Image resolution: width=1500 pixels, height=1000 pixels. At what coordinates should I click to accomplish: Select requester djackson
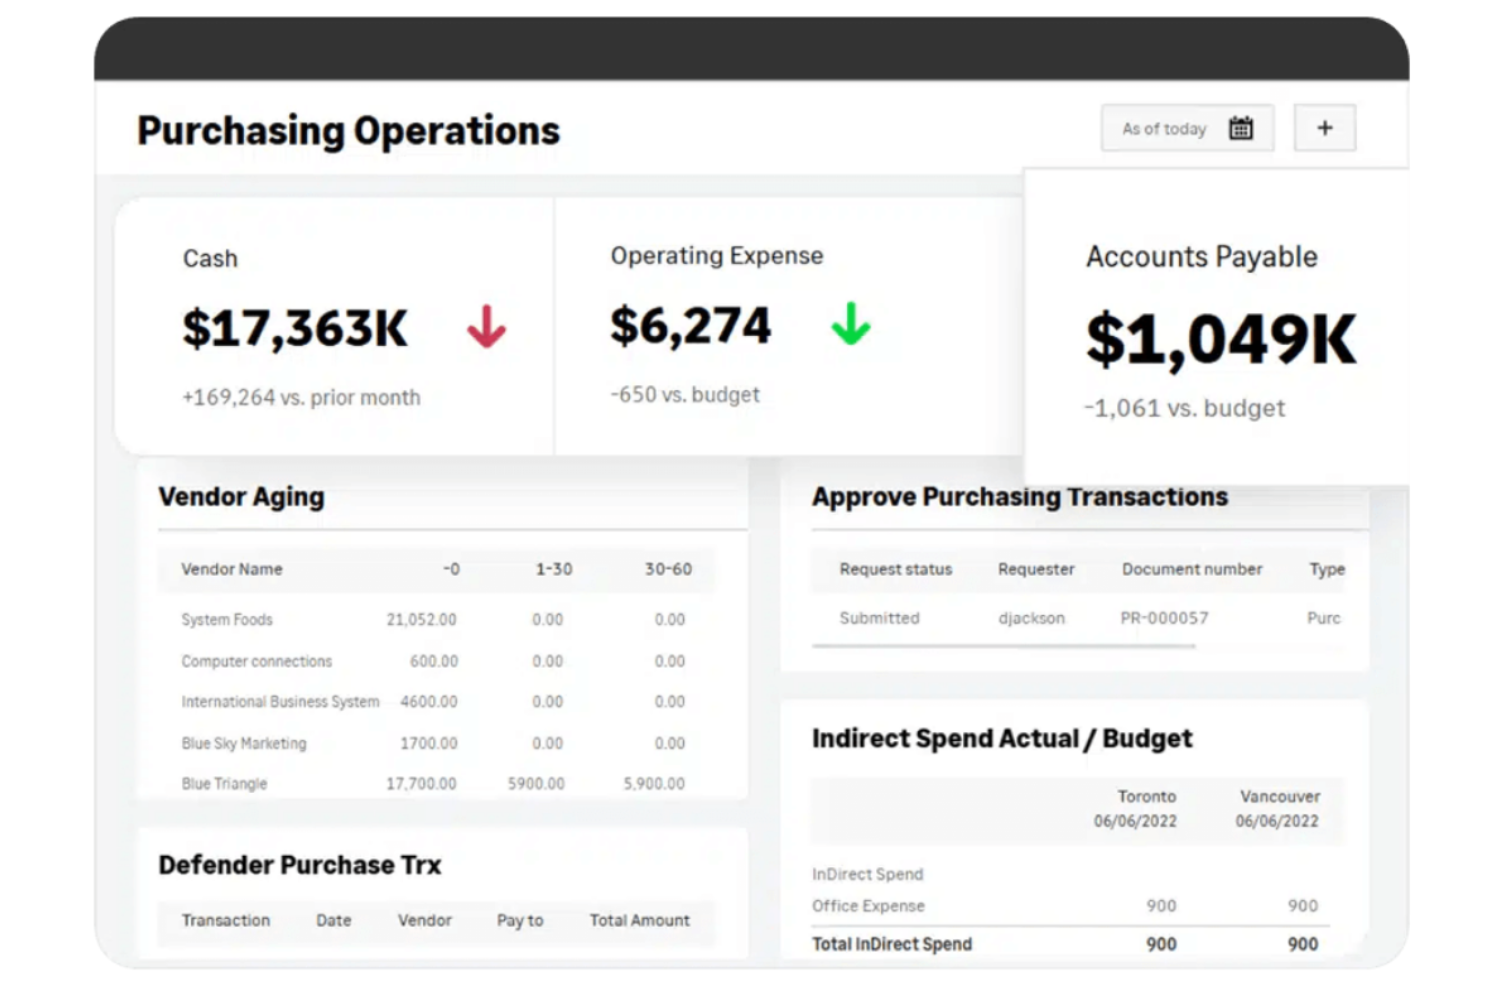pyautogui.click(x=1033, y=618)
